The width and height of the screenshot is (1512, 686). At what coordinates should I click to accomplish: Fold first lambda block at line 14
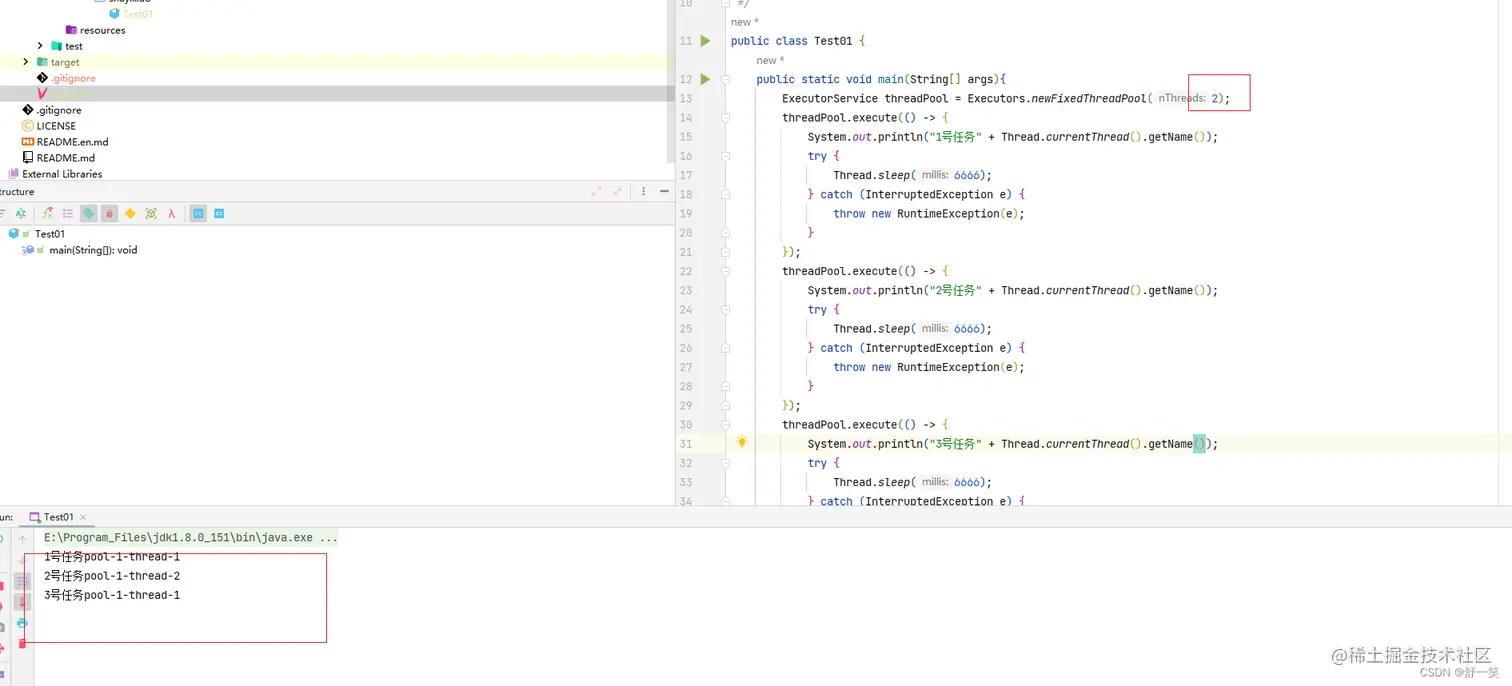click(725, 118)
